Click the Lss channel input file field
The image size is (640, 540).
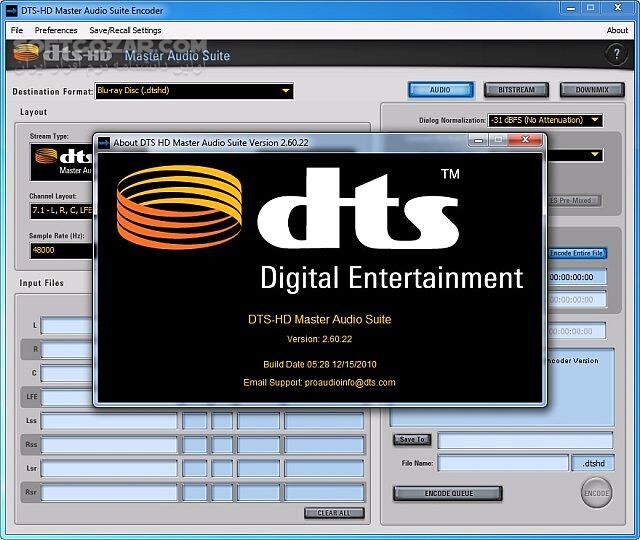coord(109,421)
